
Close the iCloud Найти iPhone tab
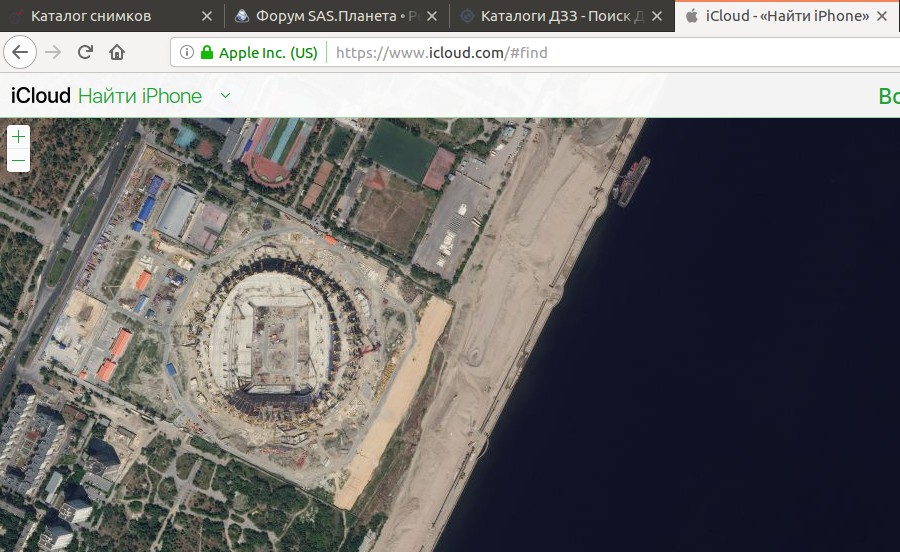[x=881, y=16]
